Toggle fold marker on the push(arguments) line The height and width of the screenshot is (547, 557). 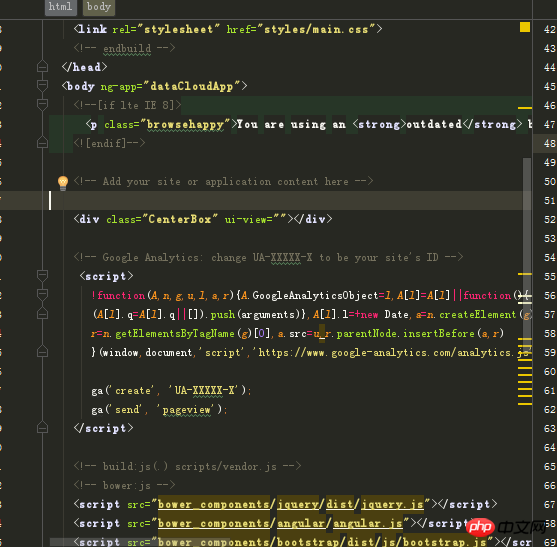(42, 313)
